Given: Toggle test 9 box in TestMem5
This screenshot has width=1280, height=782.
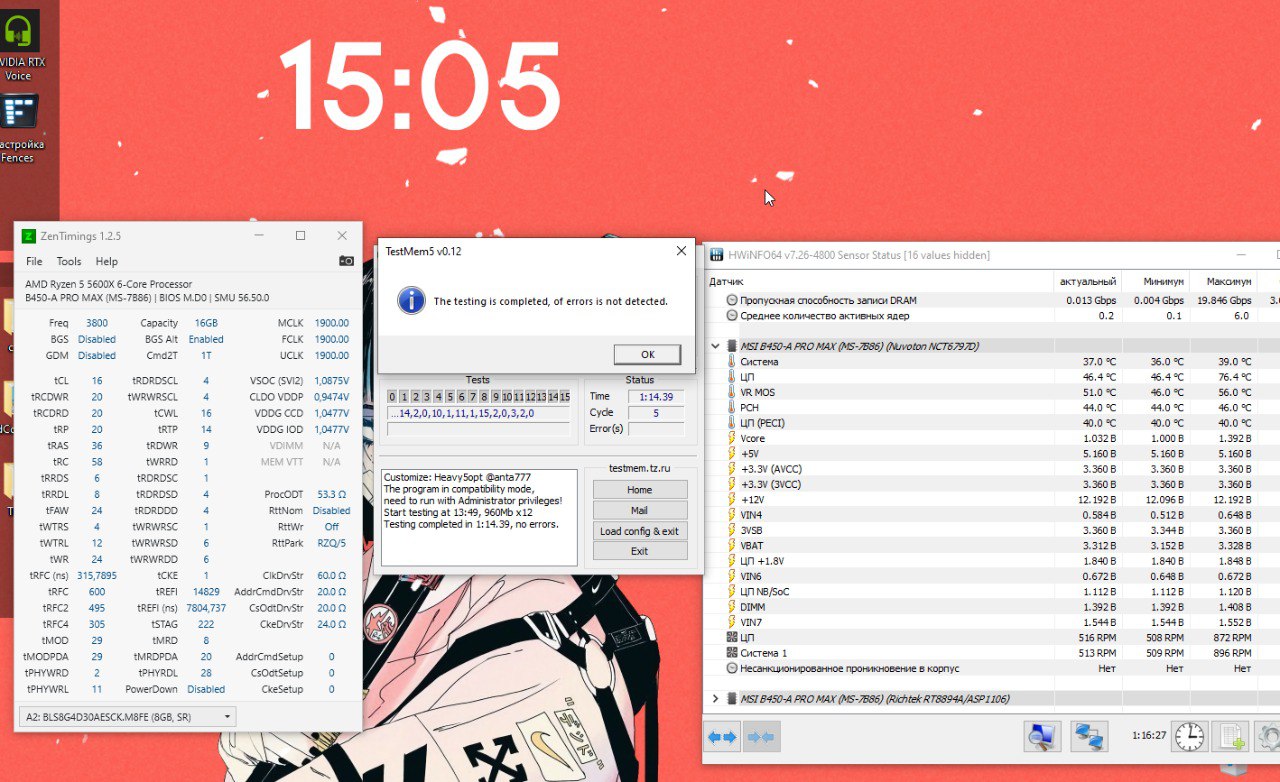Looking at the screenshot, I should 496,397.
